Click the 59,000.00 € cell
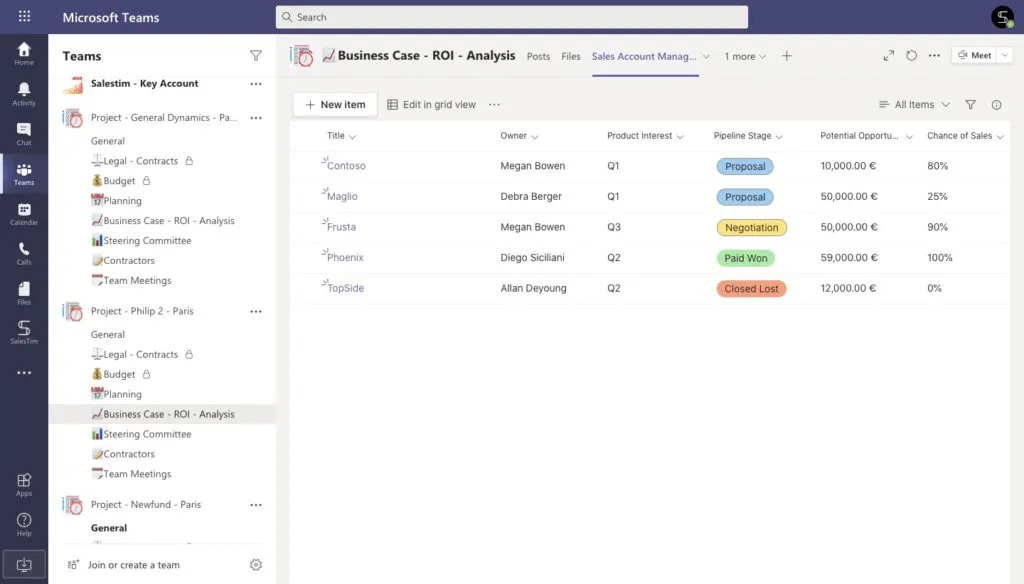The width and height of the screenshot is (1024, 584). [x=849, y=257]
